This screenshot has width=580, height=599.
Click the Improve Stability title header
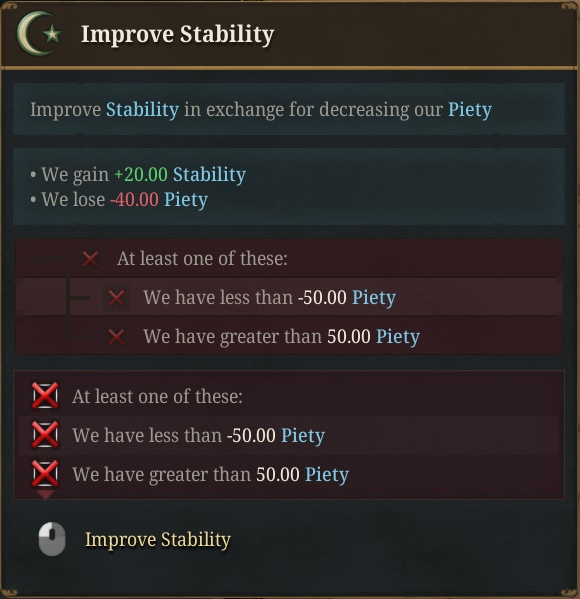[x=178, y=34]
